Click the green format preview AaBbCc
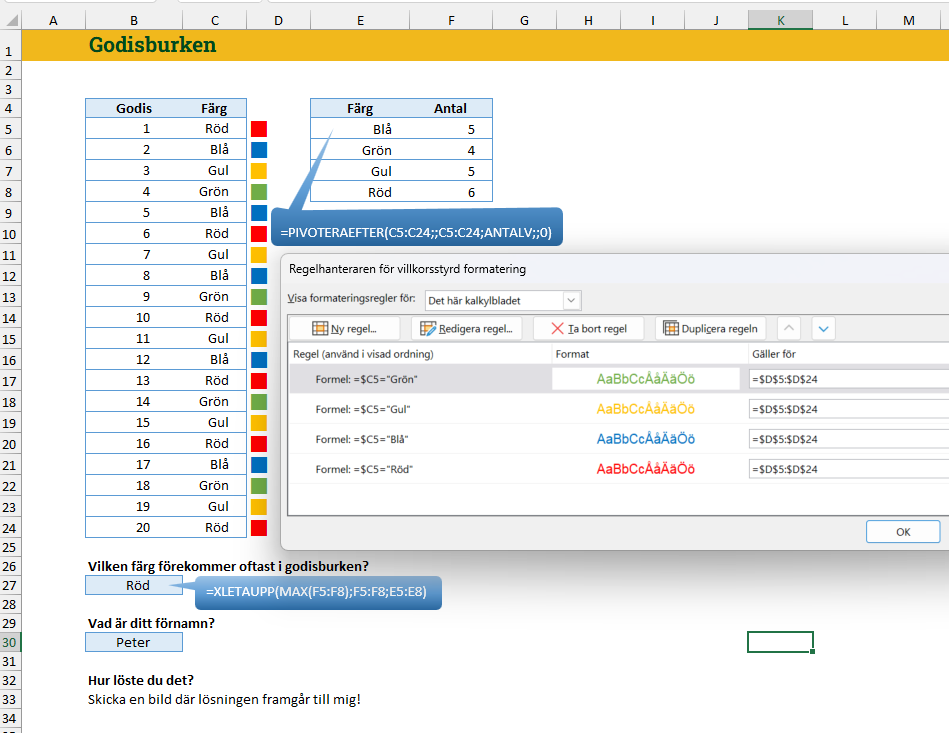The image size is (949, 733). (x=645, y=379)
